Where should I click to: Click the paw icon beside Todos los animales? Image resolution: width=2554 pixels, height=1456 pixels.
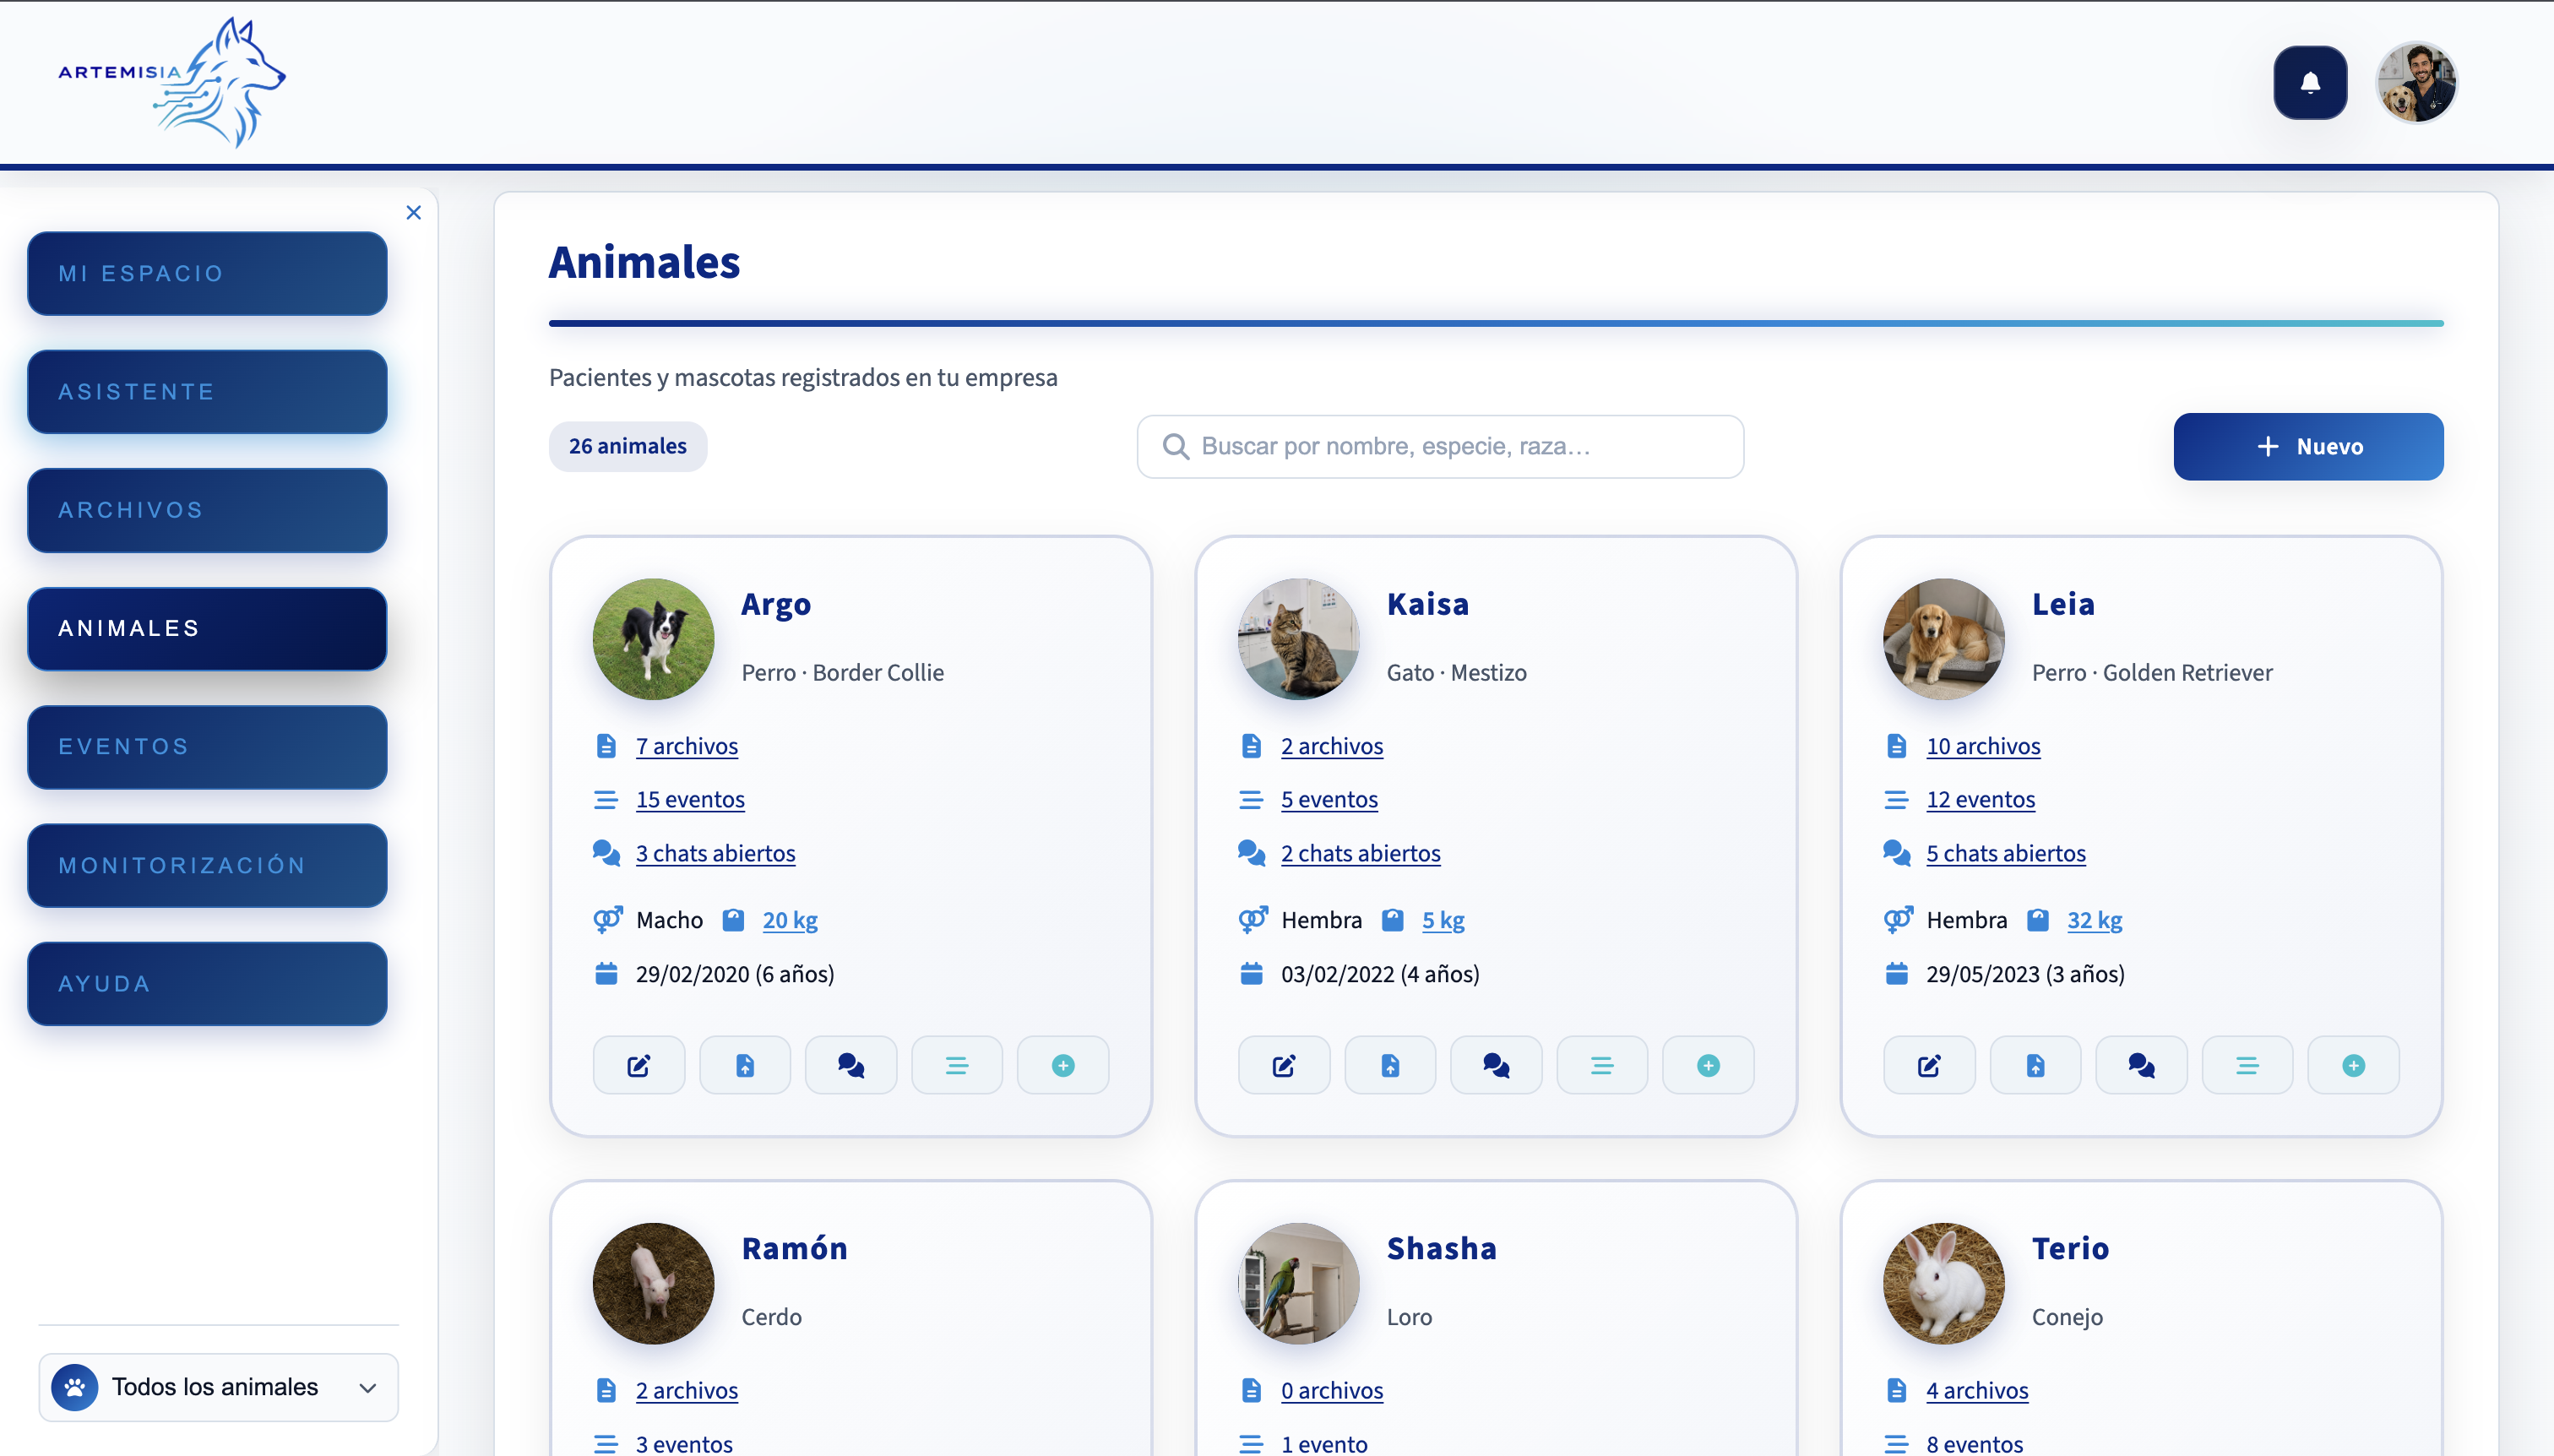75,1388
